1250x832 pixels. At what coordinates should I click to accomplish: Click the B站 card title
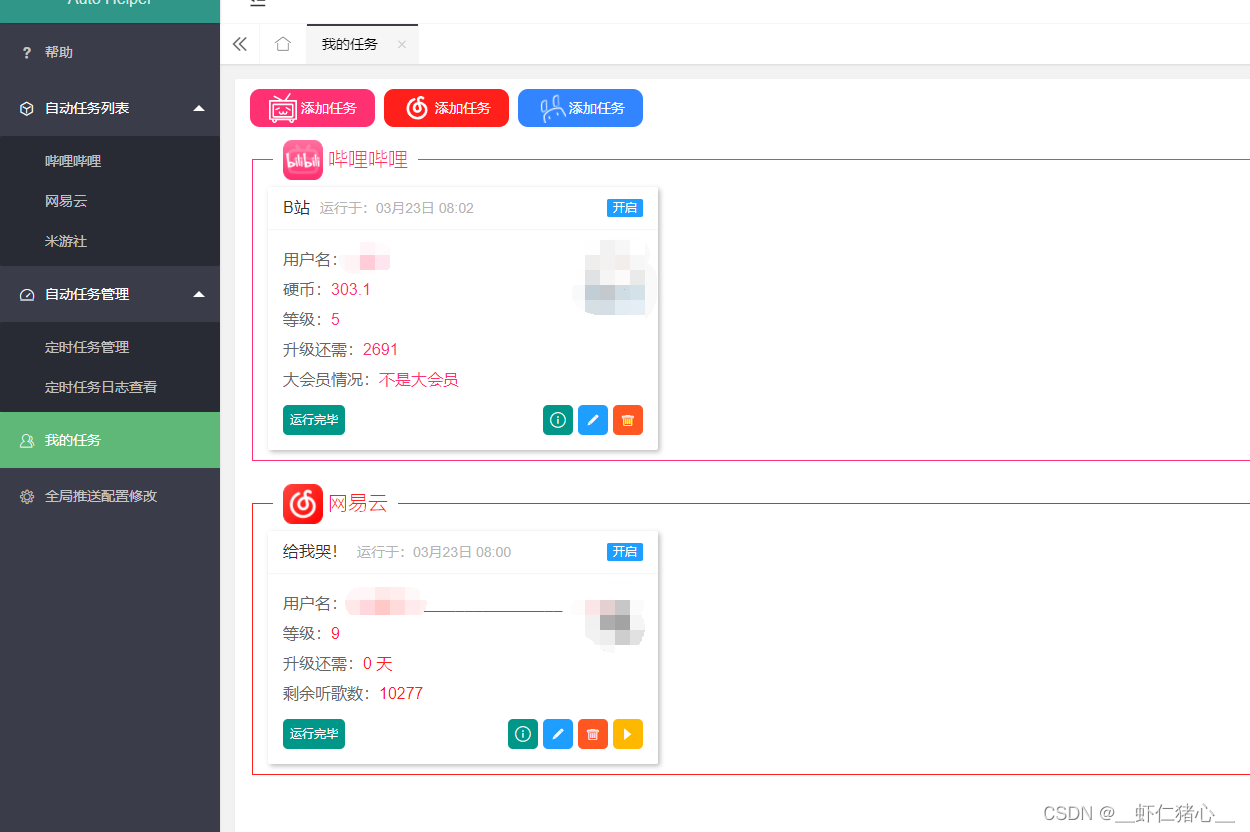pyautogui.click(x=297, y=208)
